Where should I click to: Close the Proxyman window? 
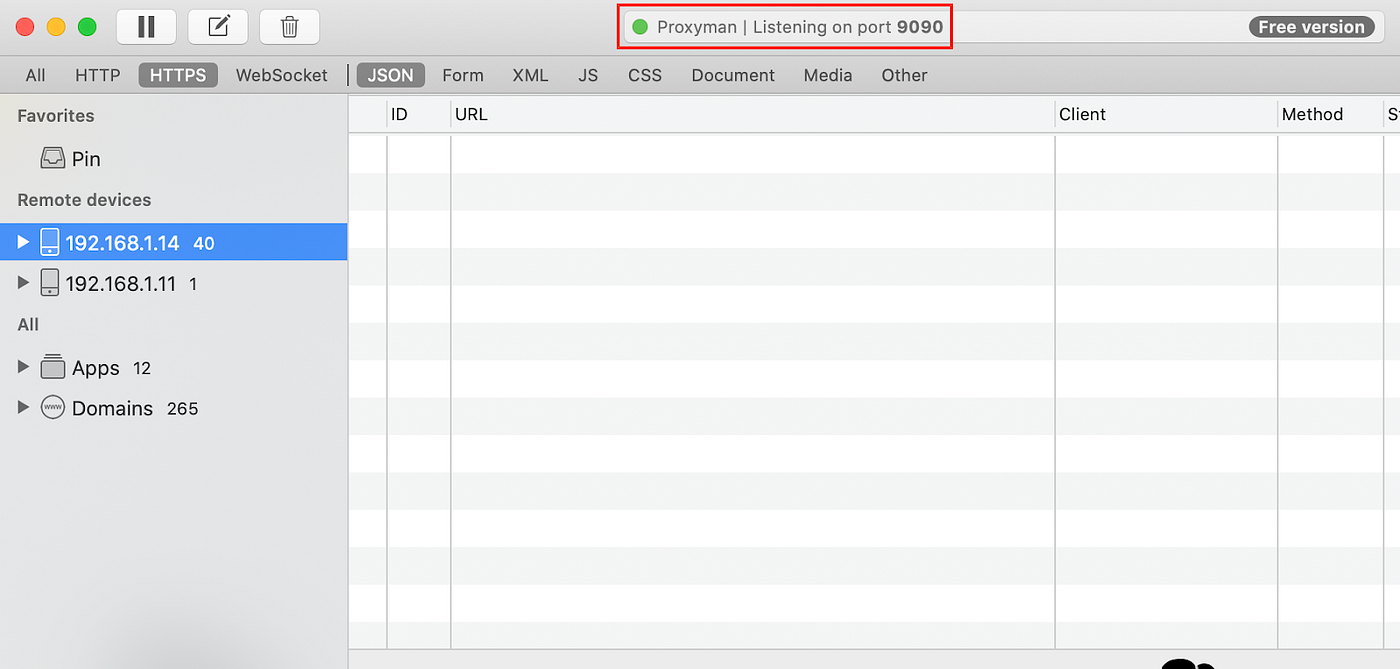coord(25,27)
